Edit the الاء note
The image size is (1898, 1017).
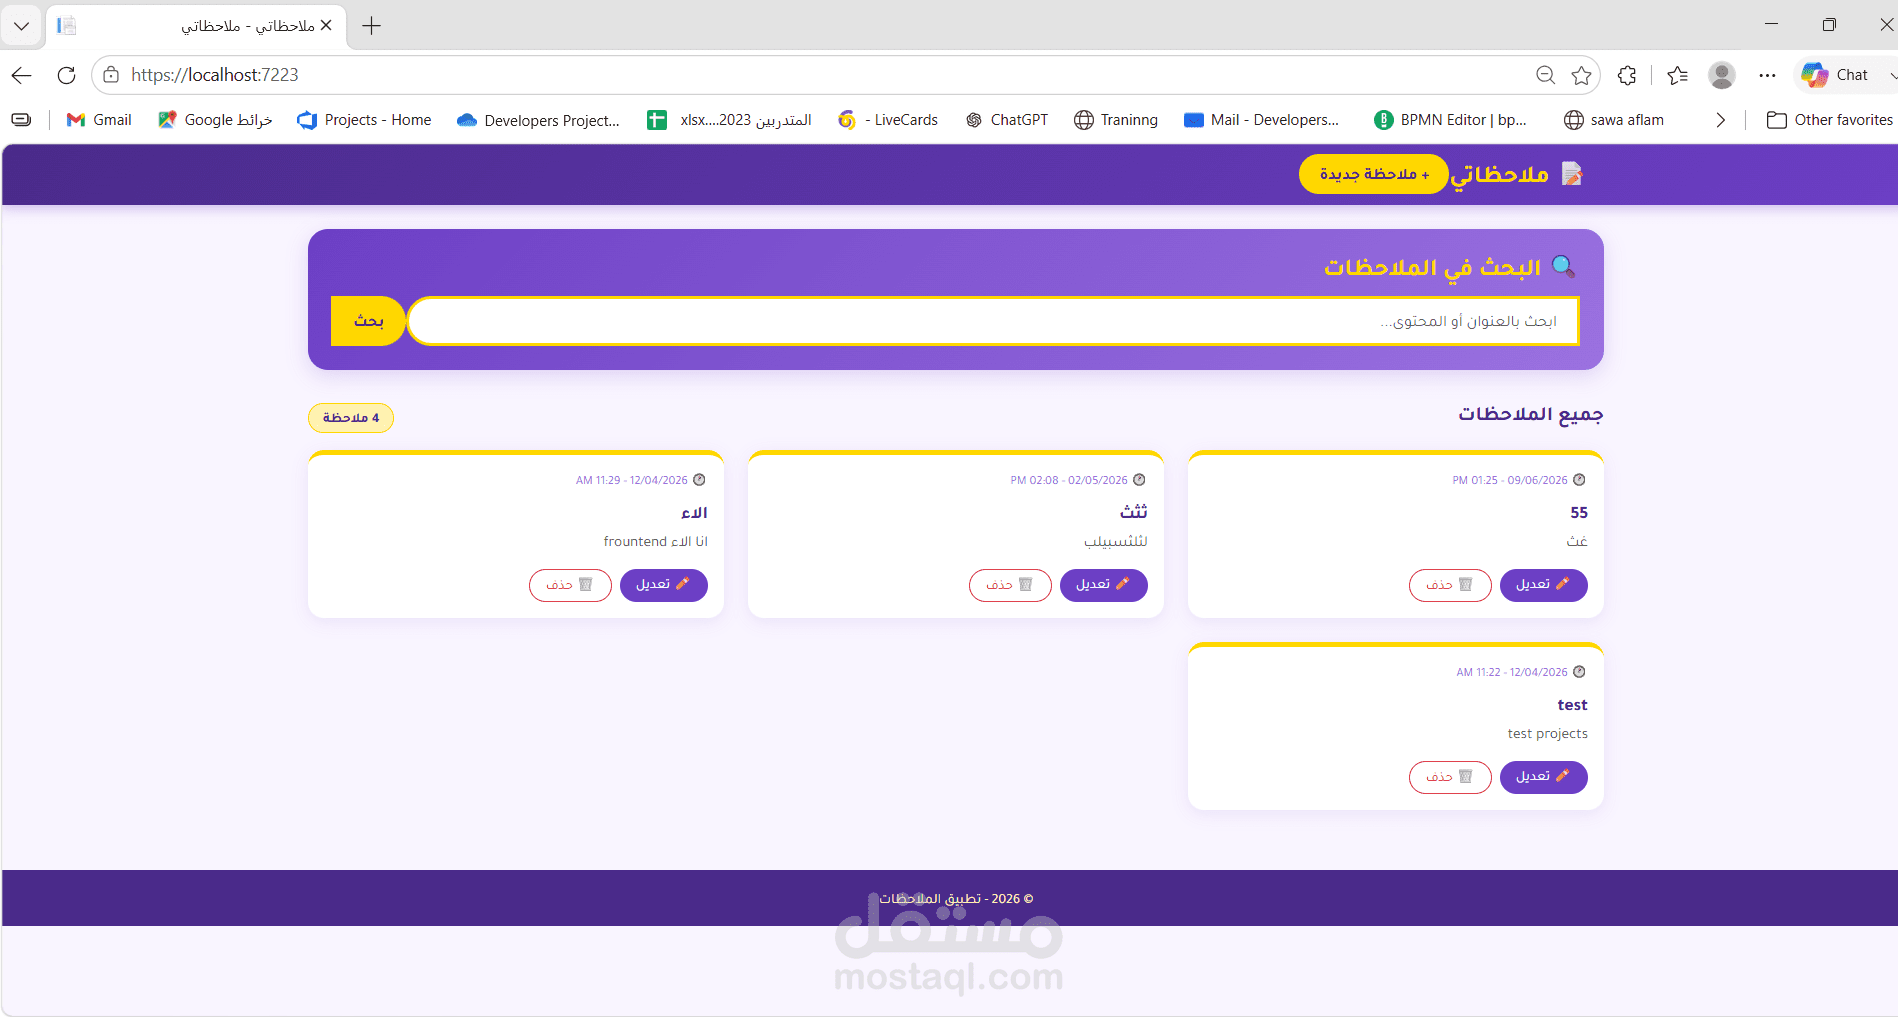(x=663, y=585)
